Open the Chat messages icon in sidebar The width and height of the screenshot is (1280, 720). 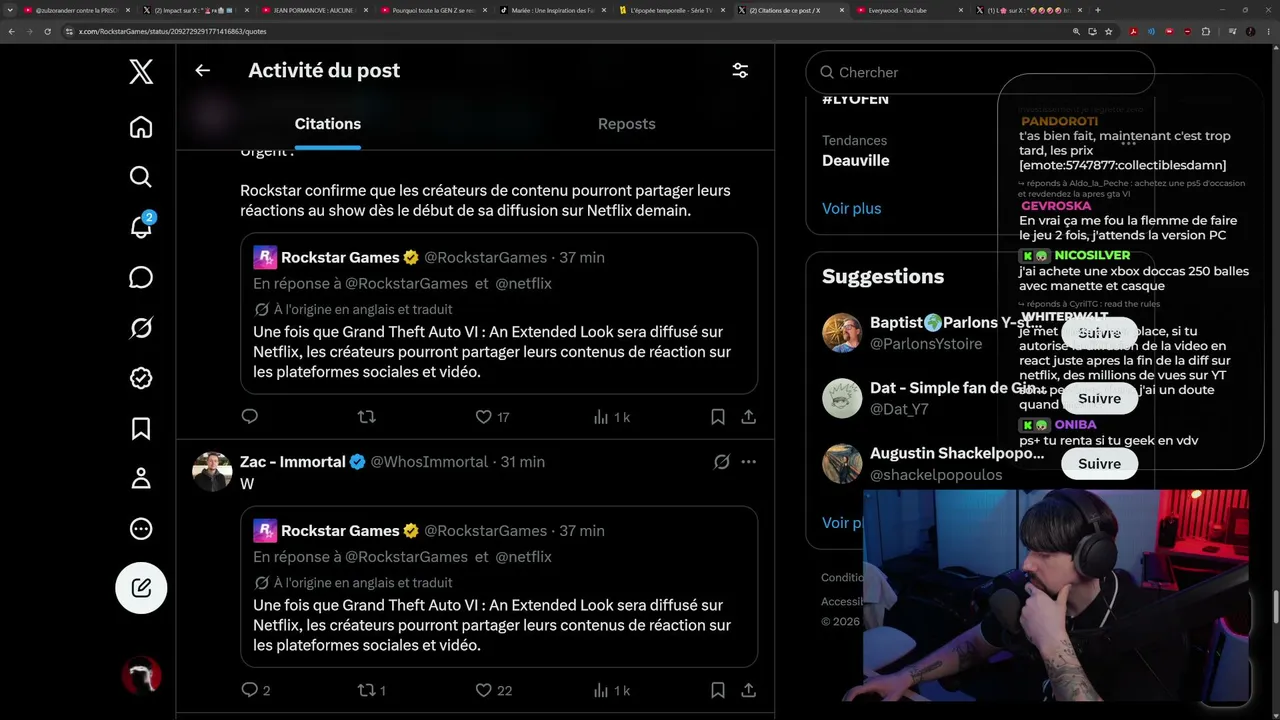(x=141, y=277)
